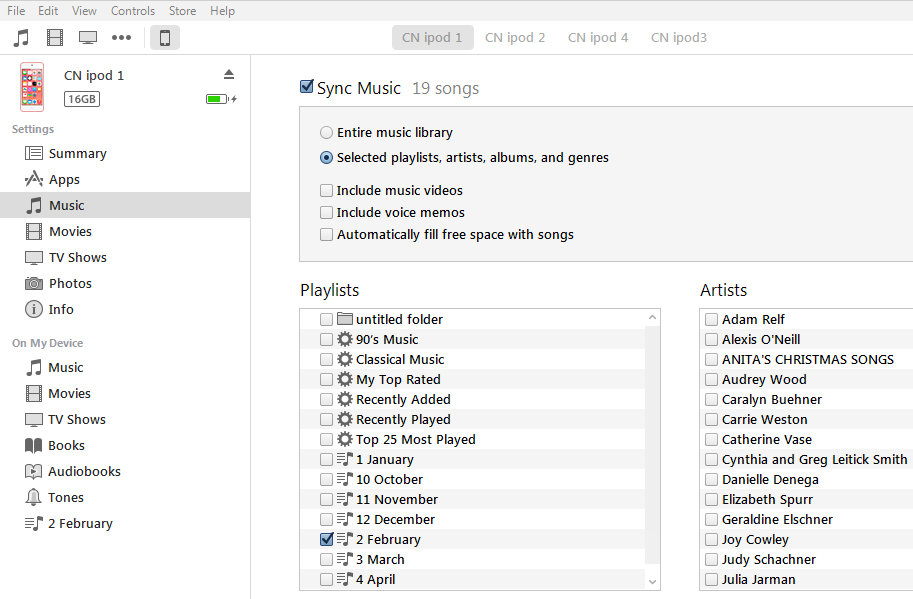The width and height of the screenshot is (913, 599).
Task: Open Audiobooks on device
Action: (x=125, y=472)
